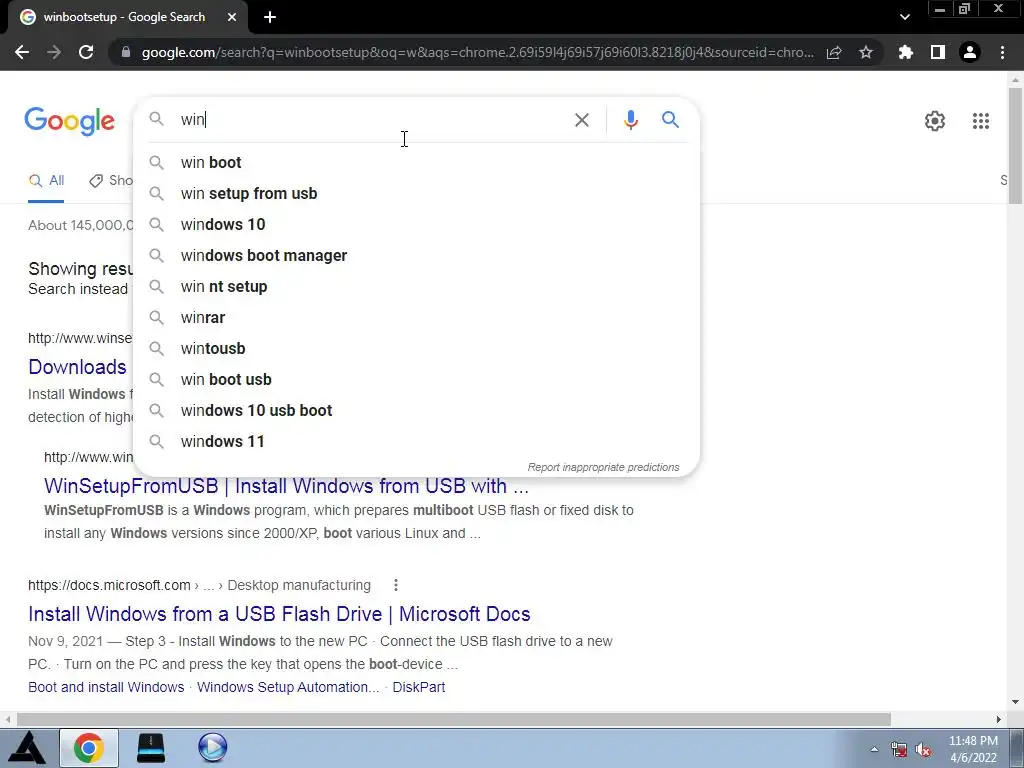Click 'Report inappropriate predictions' link
This screenshot has width=1024, height=768.
[603, 467]
